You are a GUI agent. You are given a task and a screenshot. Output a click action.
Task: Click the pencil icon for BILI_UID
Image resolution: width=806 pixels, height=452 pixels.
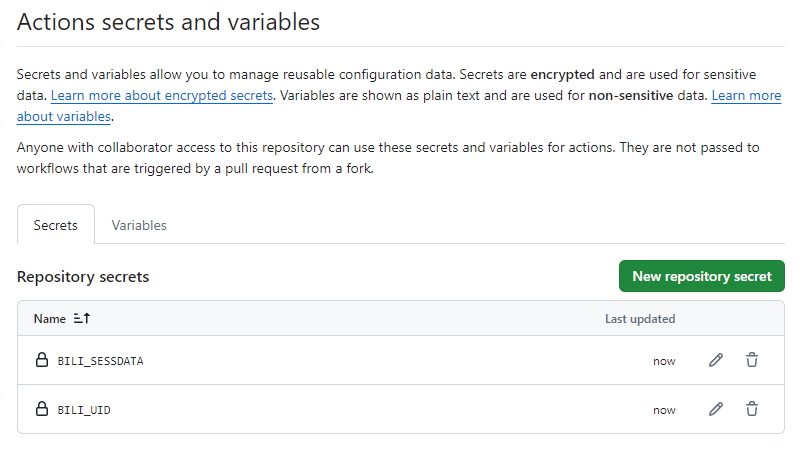(x=715, y=409)
